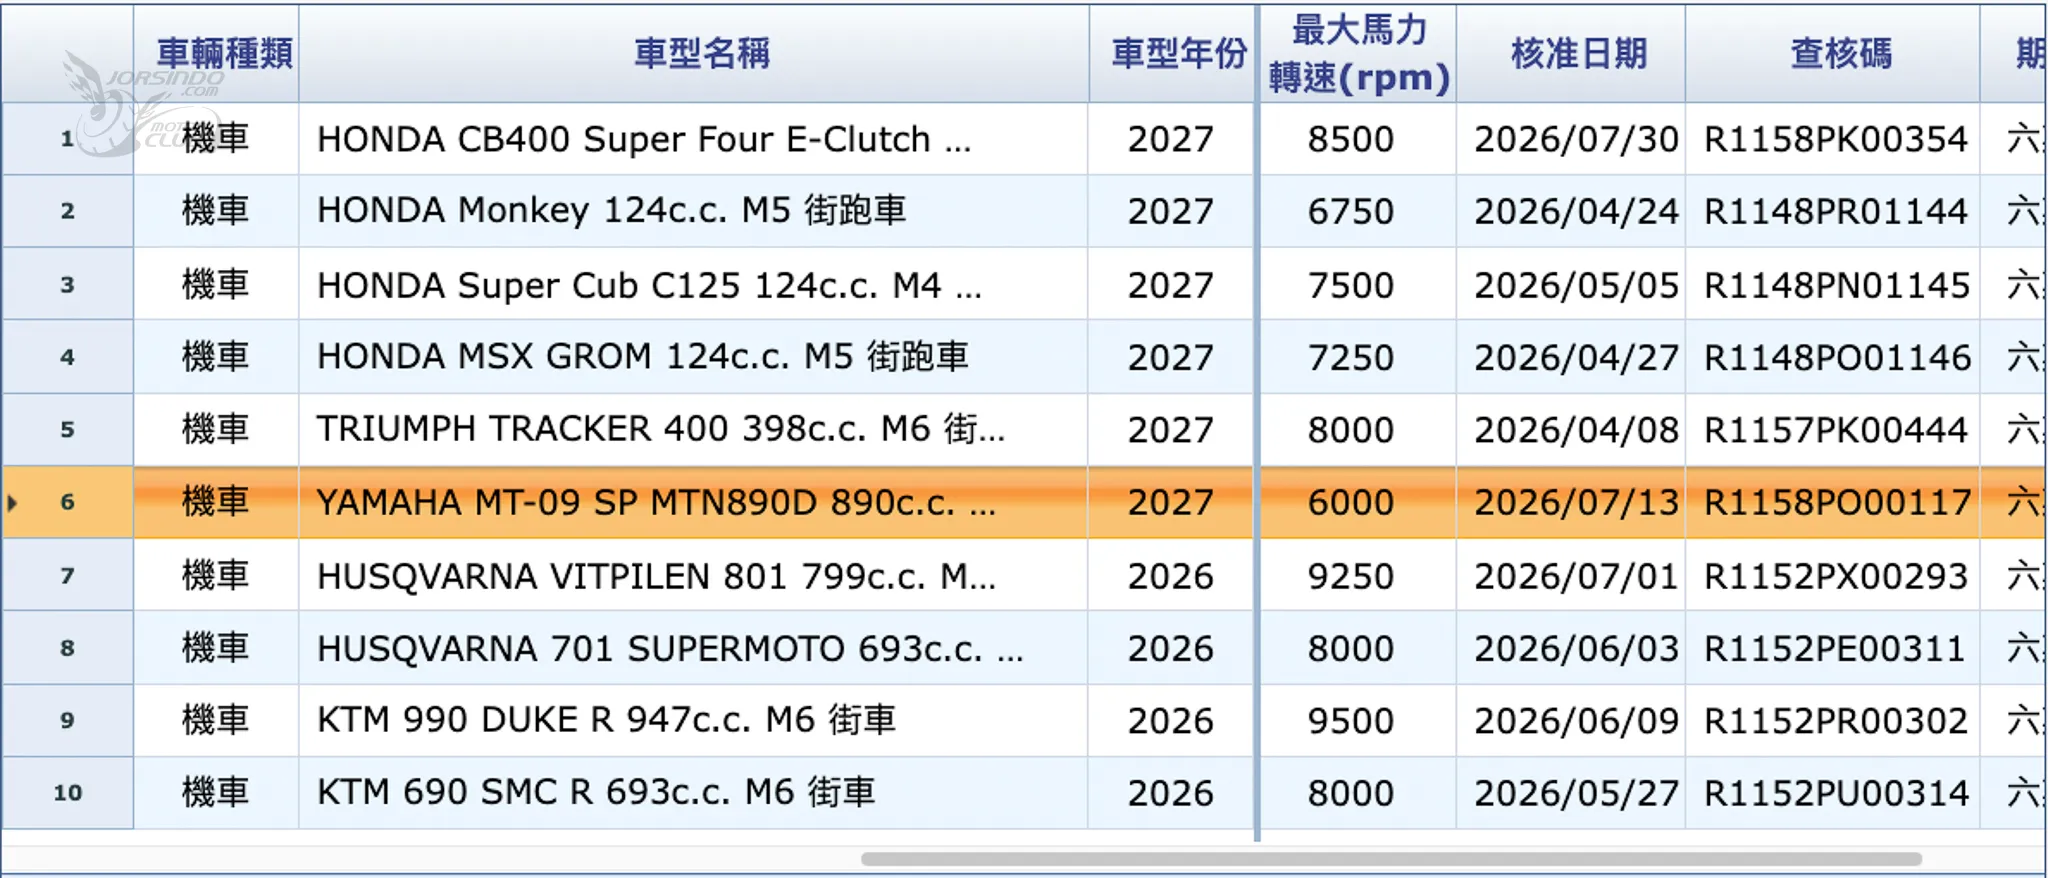Select HONDA MSX GROM 124c.c. cell
Screen dimensions: 2048x878
[693, 357]
